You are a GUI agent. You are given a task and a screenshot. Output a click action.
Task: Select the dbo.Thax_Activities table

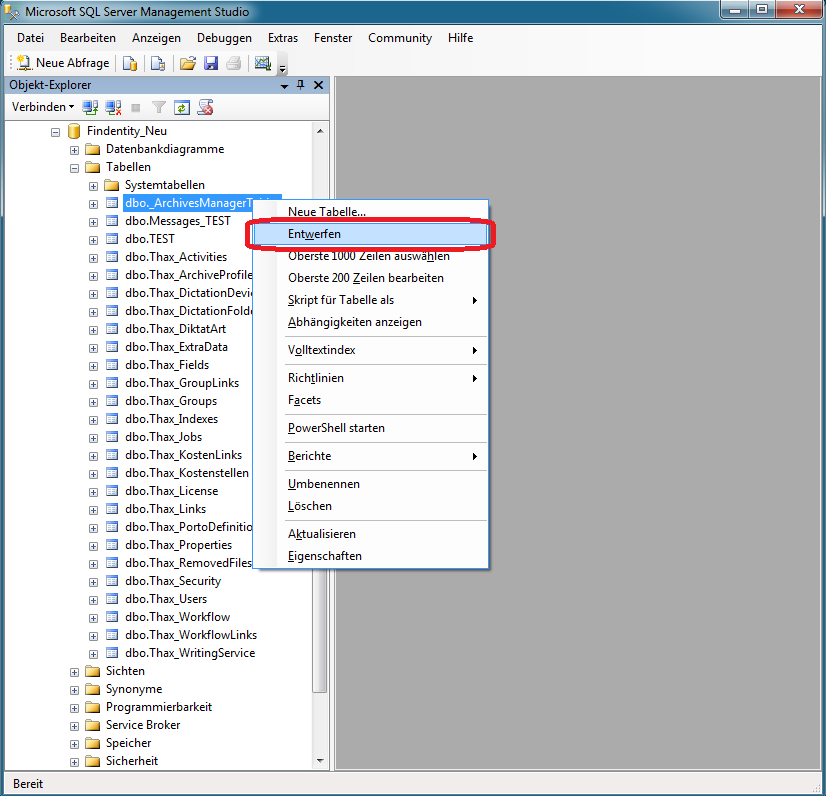pyautogui.click(x=176, y=257)
